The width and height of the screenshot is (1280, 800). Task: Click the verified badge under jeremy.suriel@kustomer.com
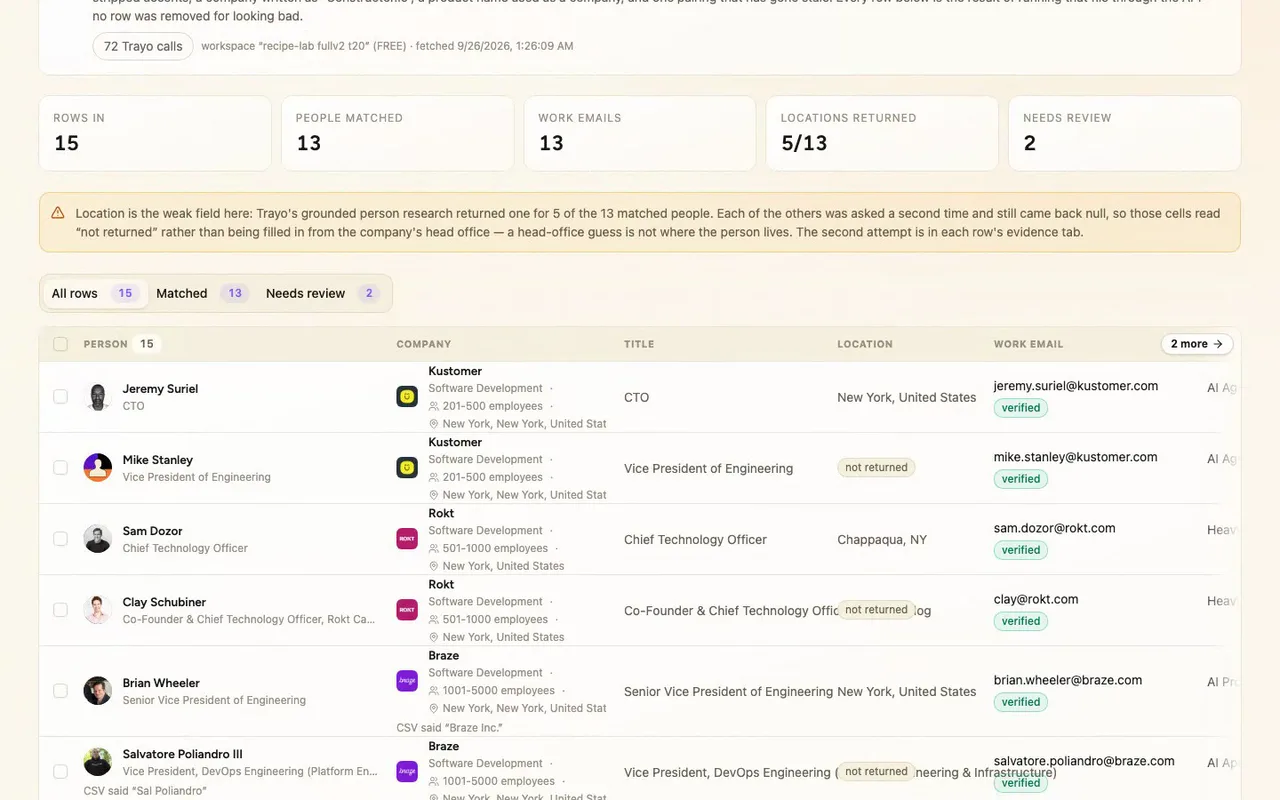point(1021,408)
